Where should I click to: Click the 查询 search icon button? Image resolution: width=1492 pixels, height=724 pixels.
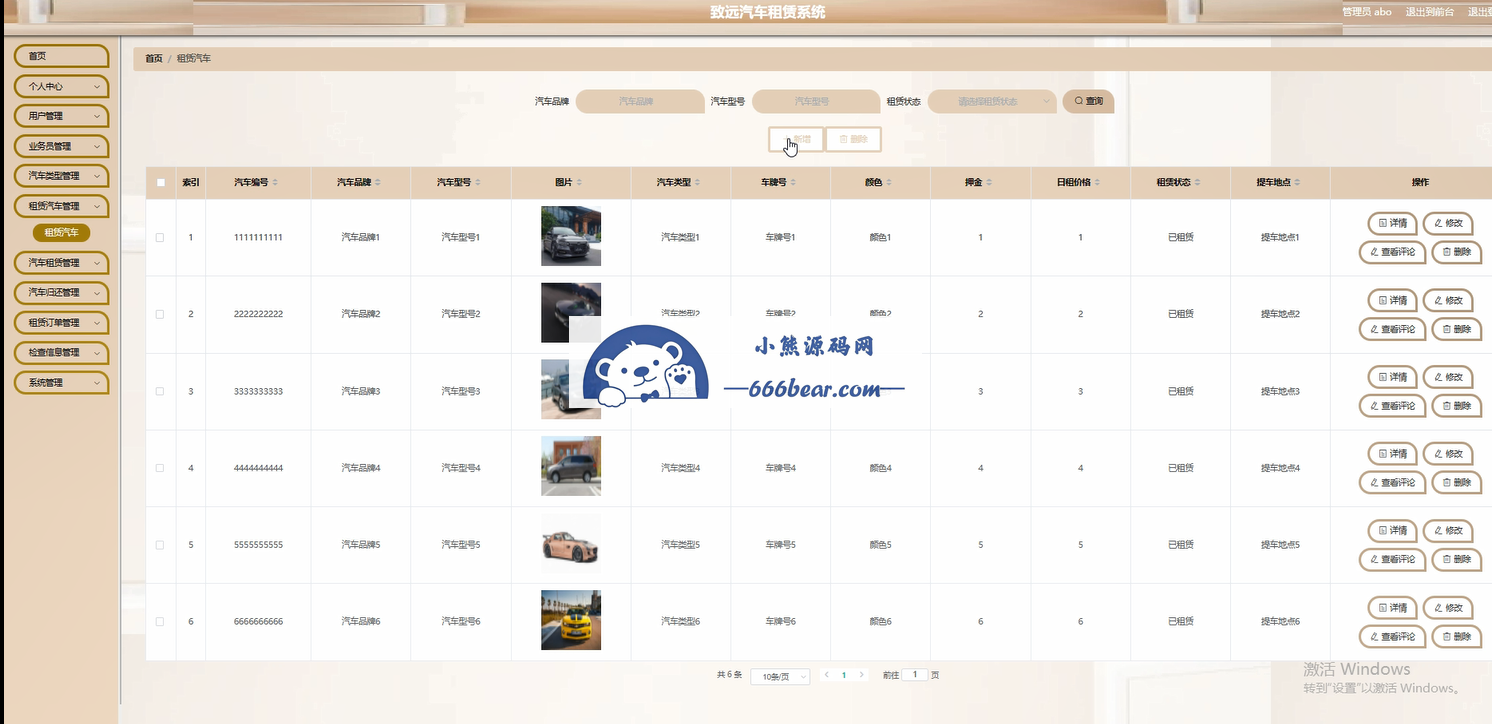point(1088,101)
